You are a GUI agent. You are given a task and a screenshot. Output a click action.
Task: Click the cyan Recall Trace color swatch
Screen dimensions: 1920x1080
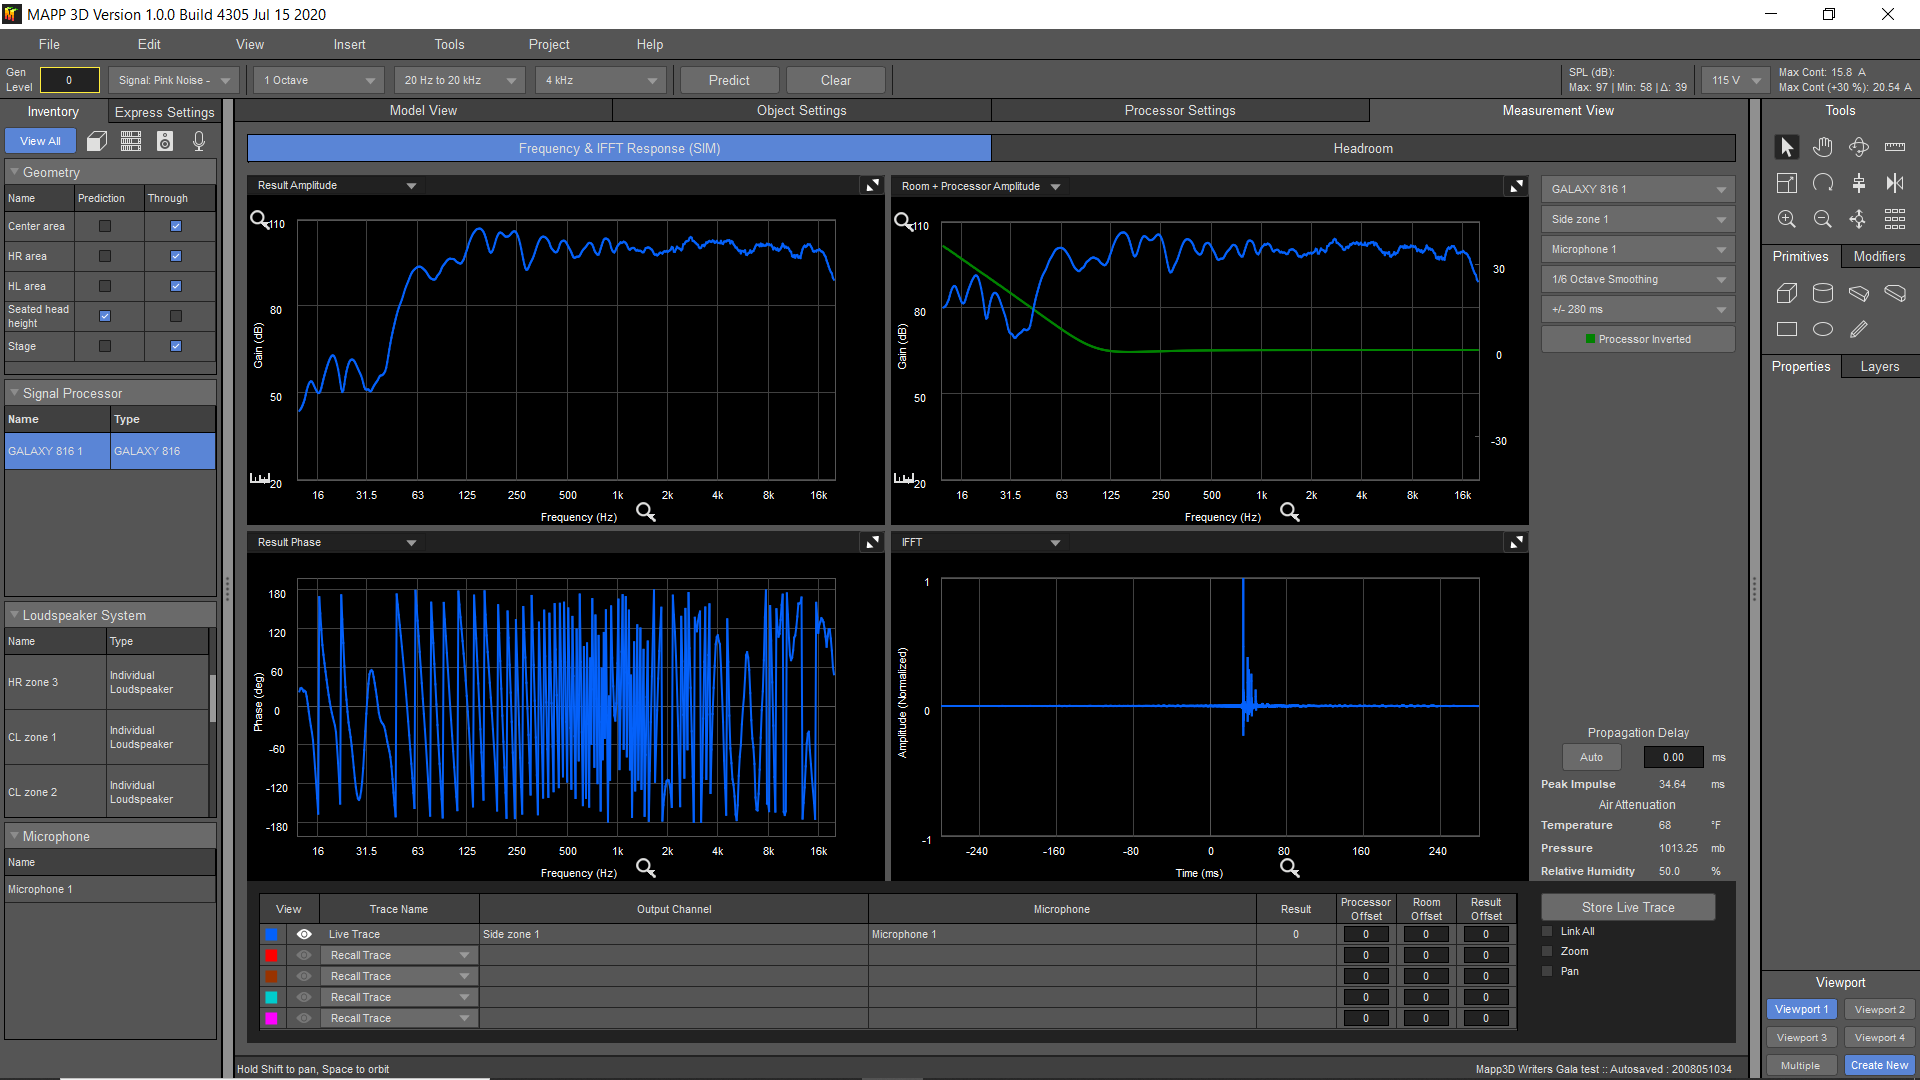click(271, 997)
